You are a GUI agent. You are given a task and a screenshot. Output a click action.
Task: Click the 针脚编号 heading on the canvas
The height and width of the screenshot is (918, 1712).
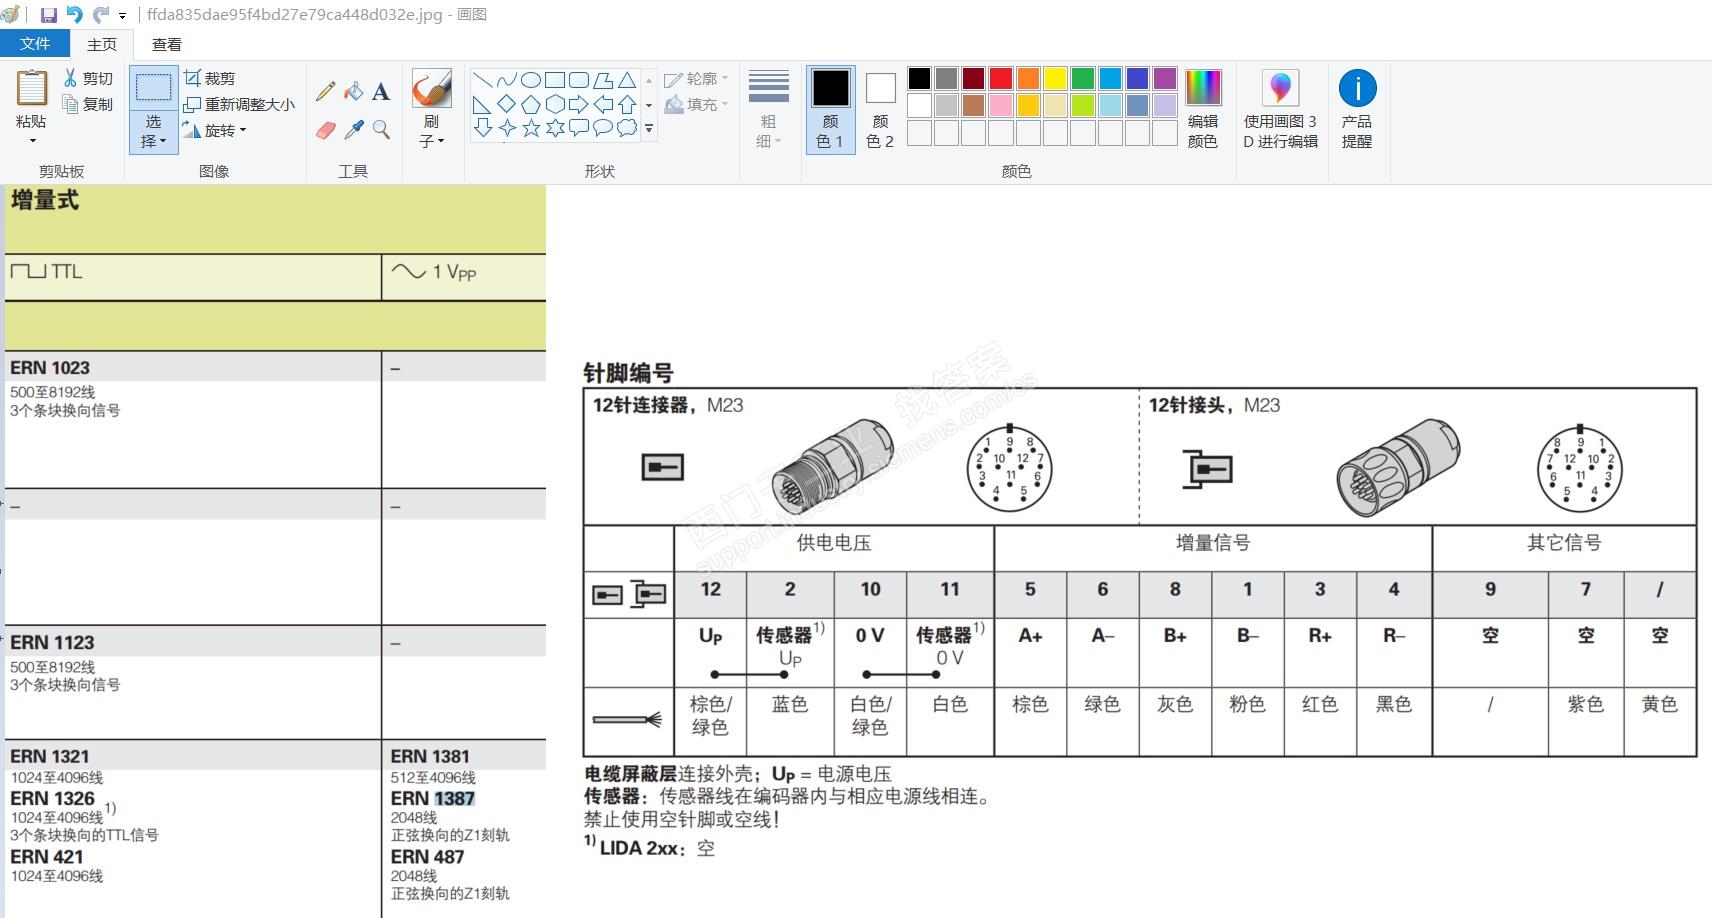pos(628,373)
